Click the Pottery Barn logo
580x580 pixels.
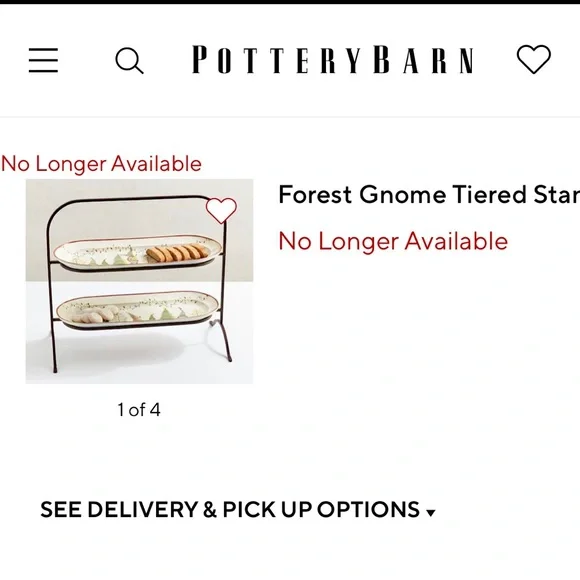coord(333,60)
